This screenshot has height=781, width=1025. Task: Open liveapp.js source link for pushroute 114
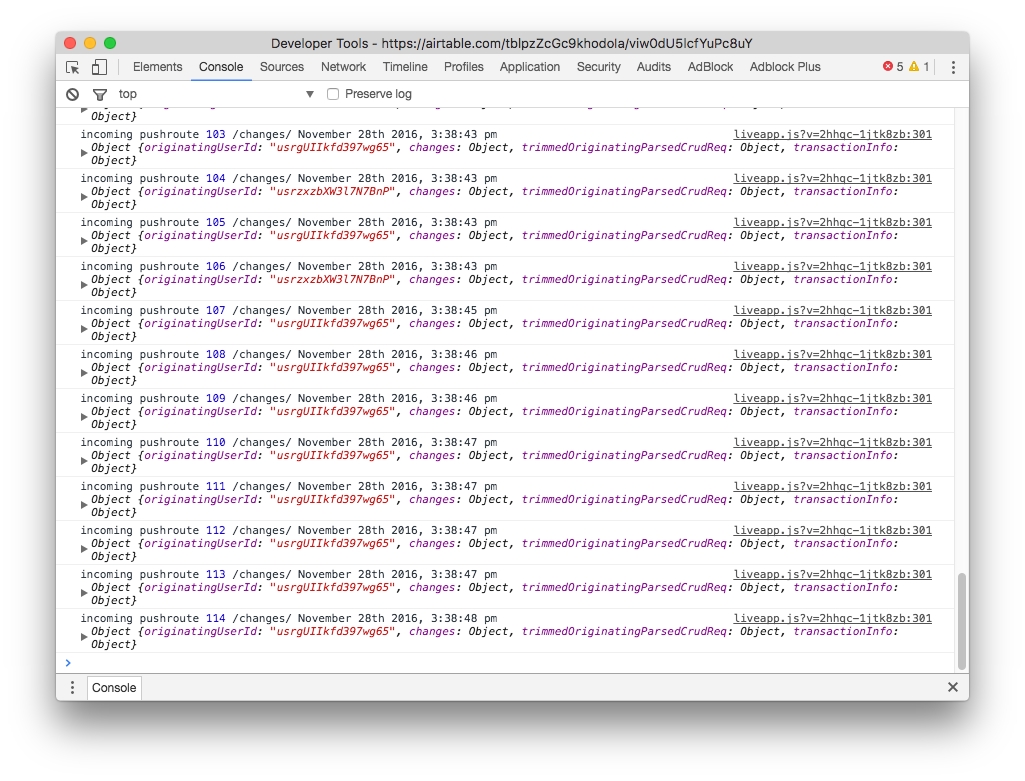click(833, 617)
